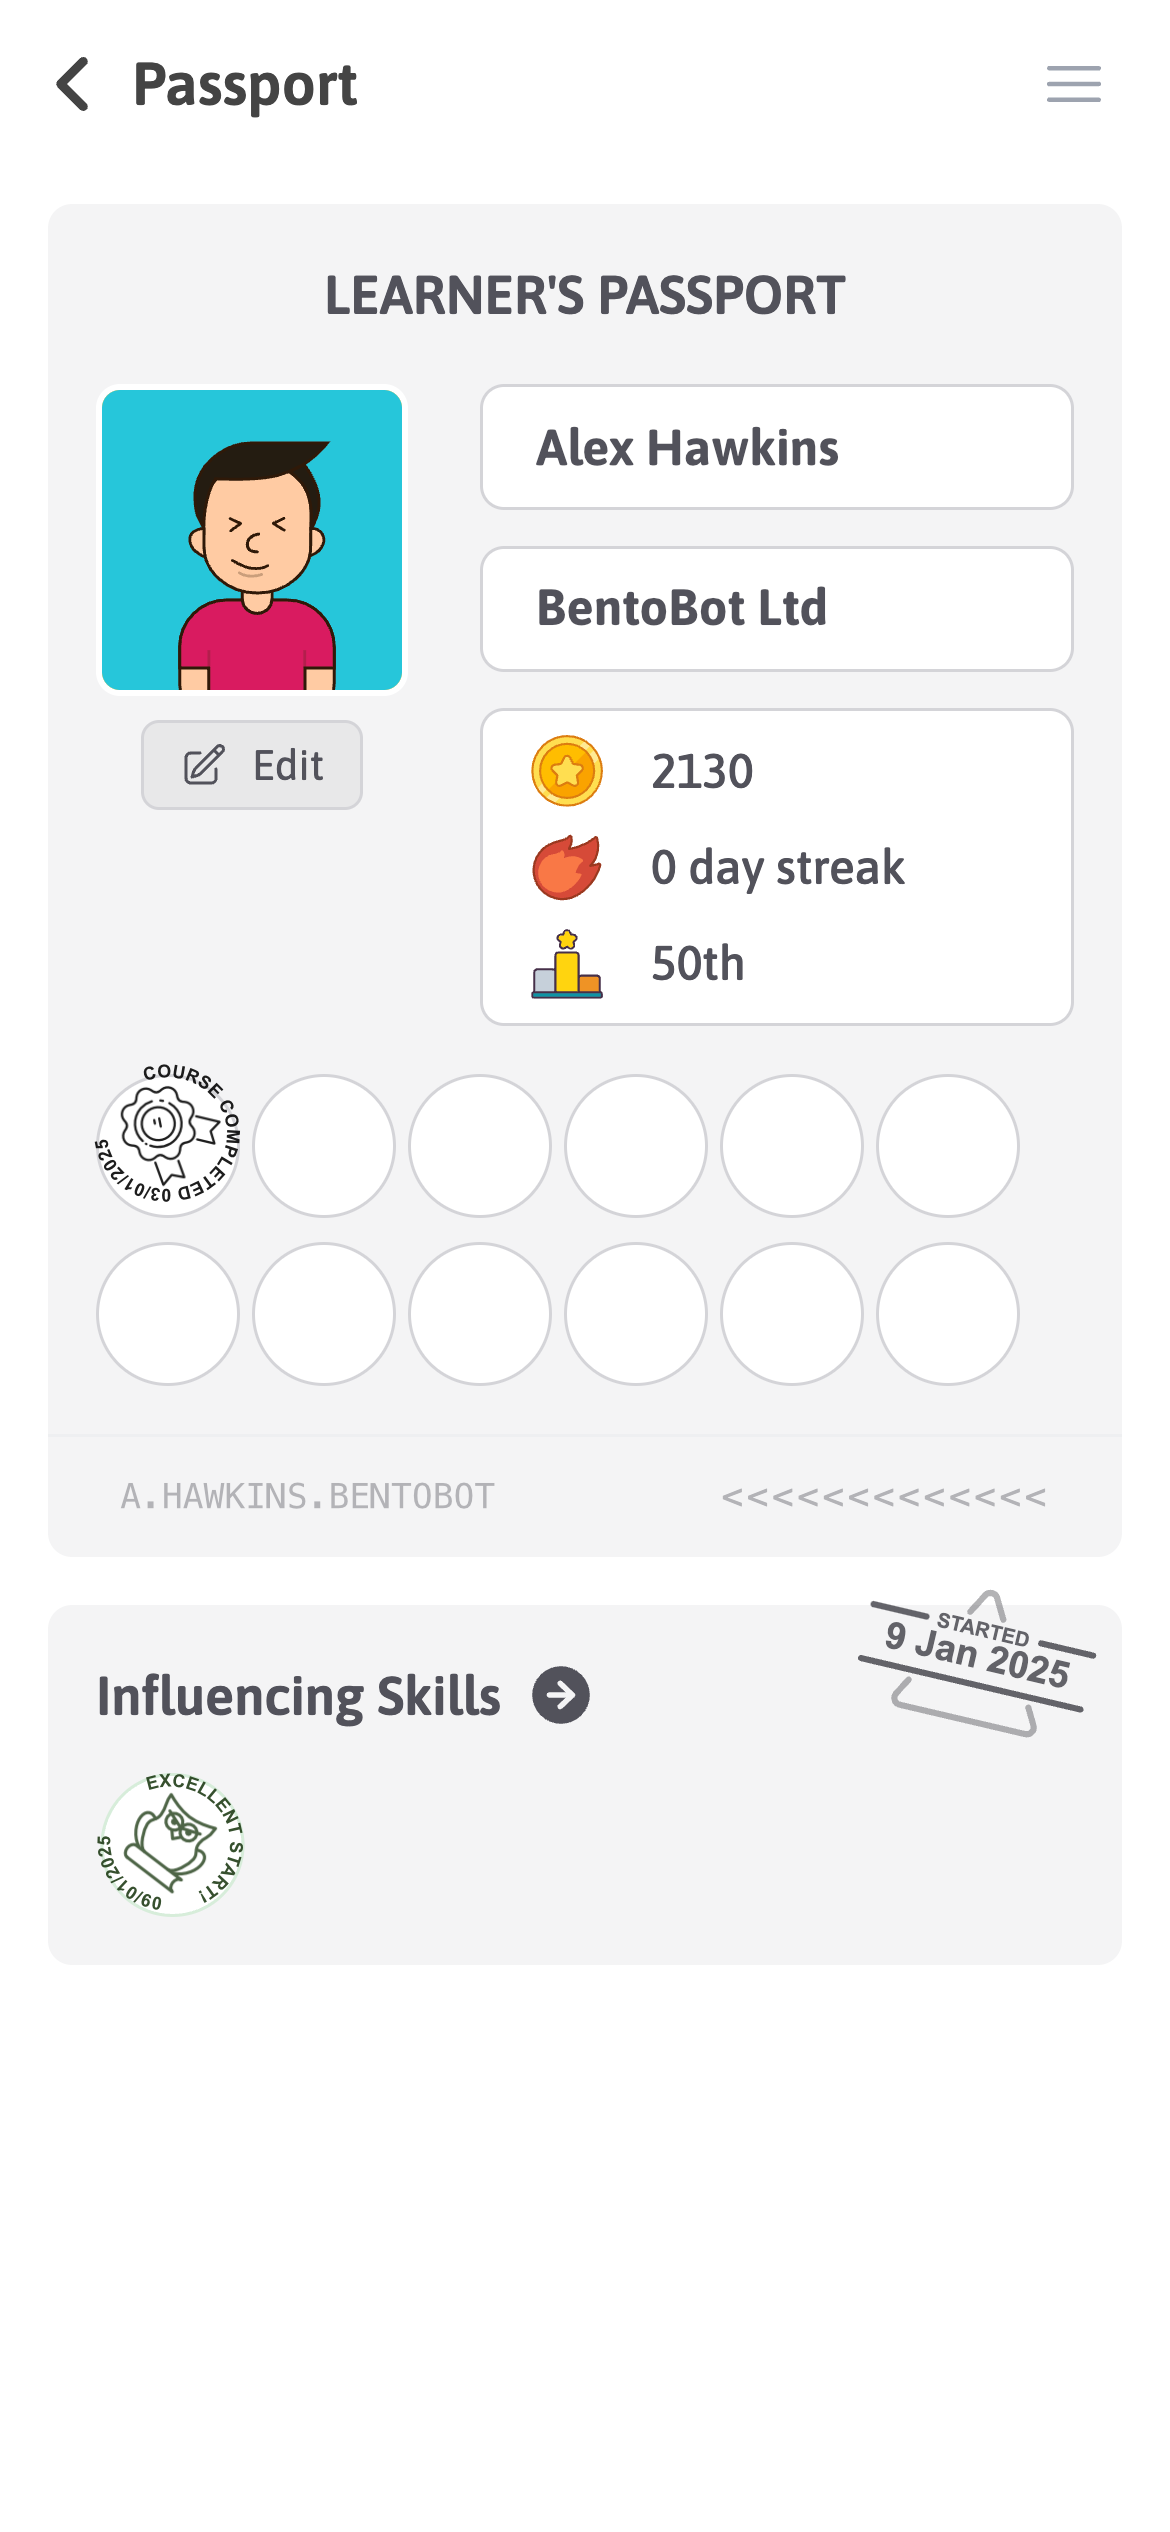Image resolution: width=1170 pixels, height=2532 pixels.
Task: Go back using the arrow beside Passport
Action: (x=73, y=84)
